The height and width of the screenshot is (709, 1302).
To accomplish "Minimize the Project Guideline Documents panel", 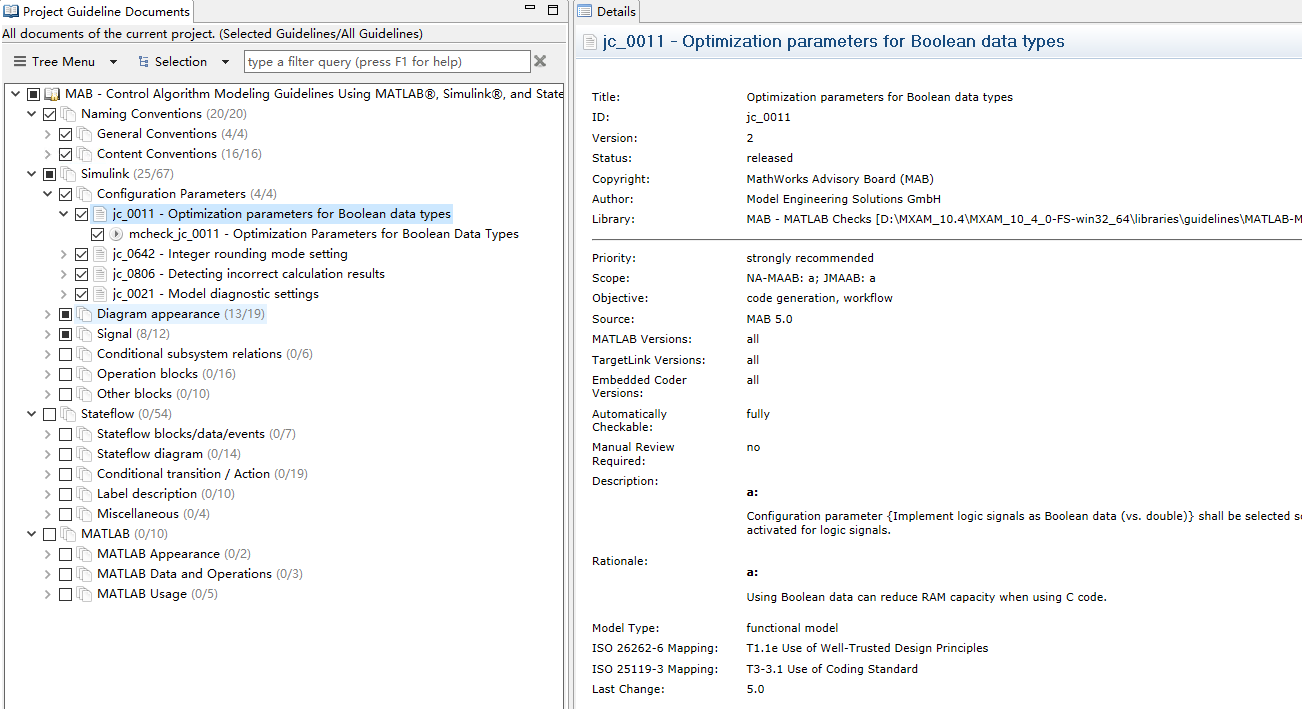I will pos(530,10).
